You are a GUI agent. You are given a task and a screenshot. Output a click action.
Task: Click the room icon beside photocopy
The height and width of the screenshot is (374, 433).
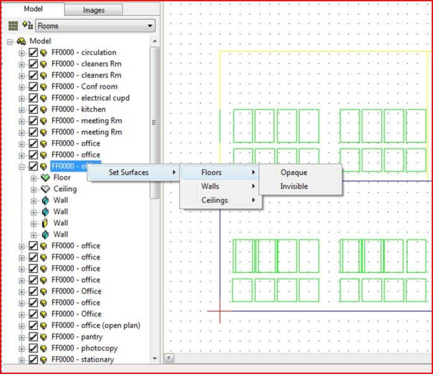pos(43,348)
